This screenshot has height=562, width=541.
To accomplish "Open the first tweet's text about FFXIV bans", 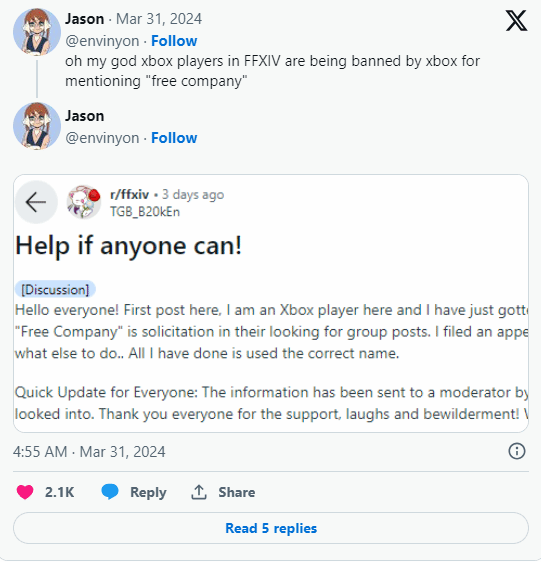I will coord(272,71).
